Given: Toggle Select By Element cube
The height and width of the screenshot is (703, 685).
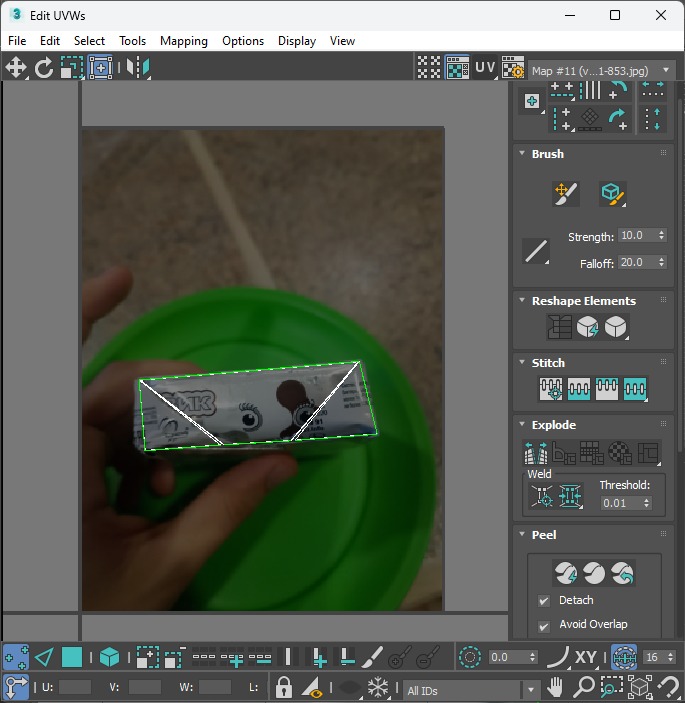Looking at the screenshot, I should click(x=109, y=657).
